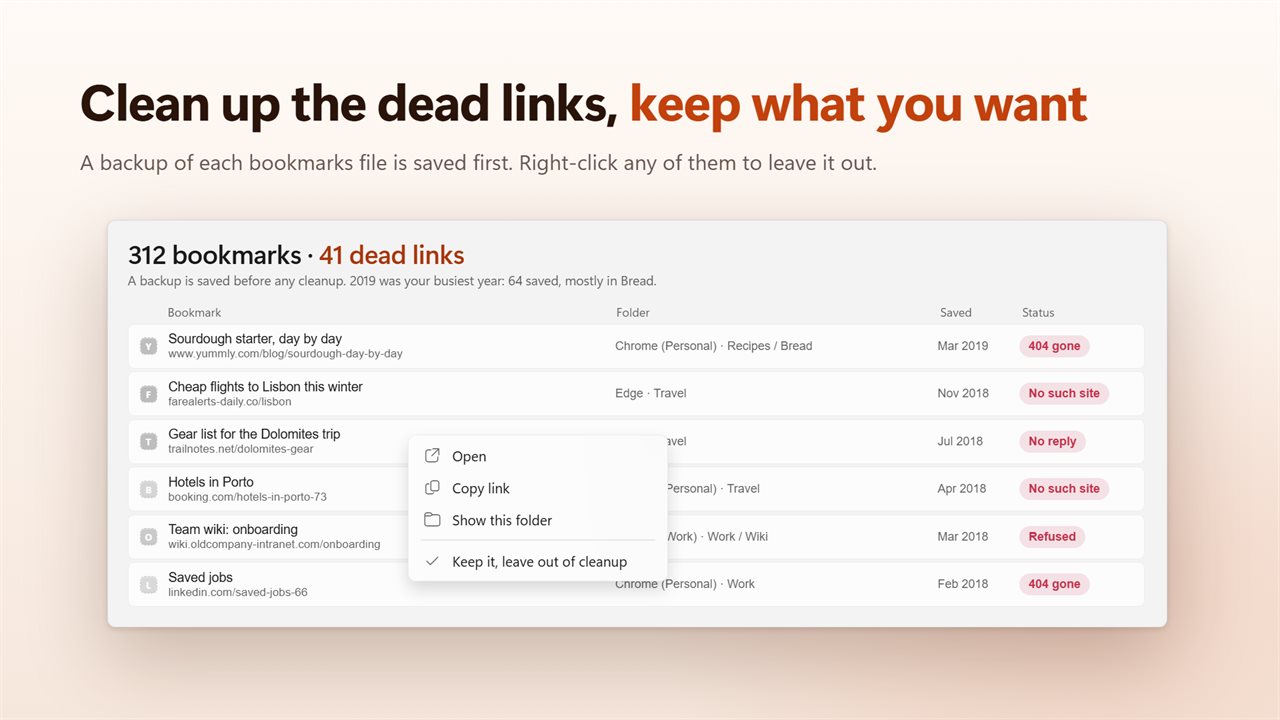1280x720 pixels.
Task: Select 'Cheap flights to Lisbon this winter' title
Action: [265, 386]
